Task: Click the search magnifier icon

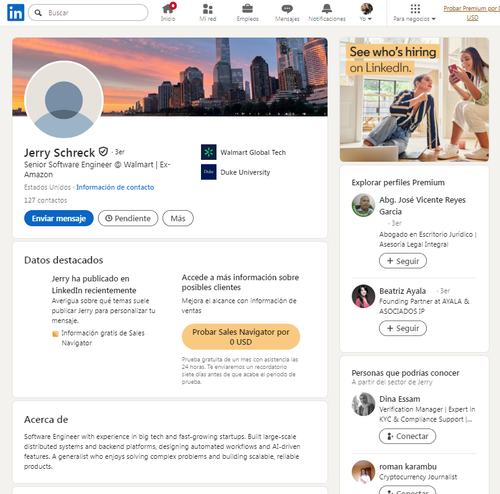Action: [x=38, y=13]
